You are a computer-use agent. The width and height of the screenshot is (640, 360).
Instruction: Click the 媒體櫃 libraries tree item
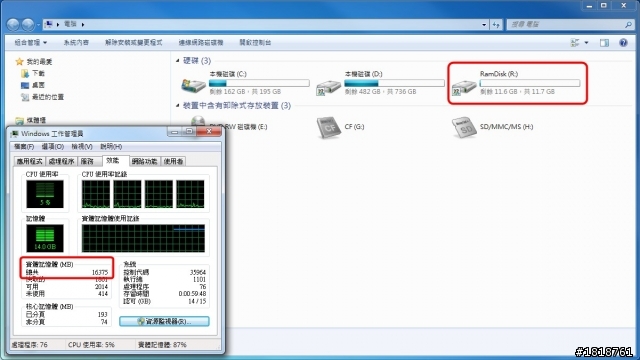[x=36, y=120]
